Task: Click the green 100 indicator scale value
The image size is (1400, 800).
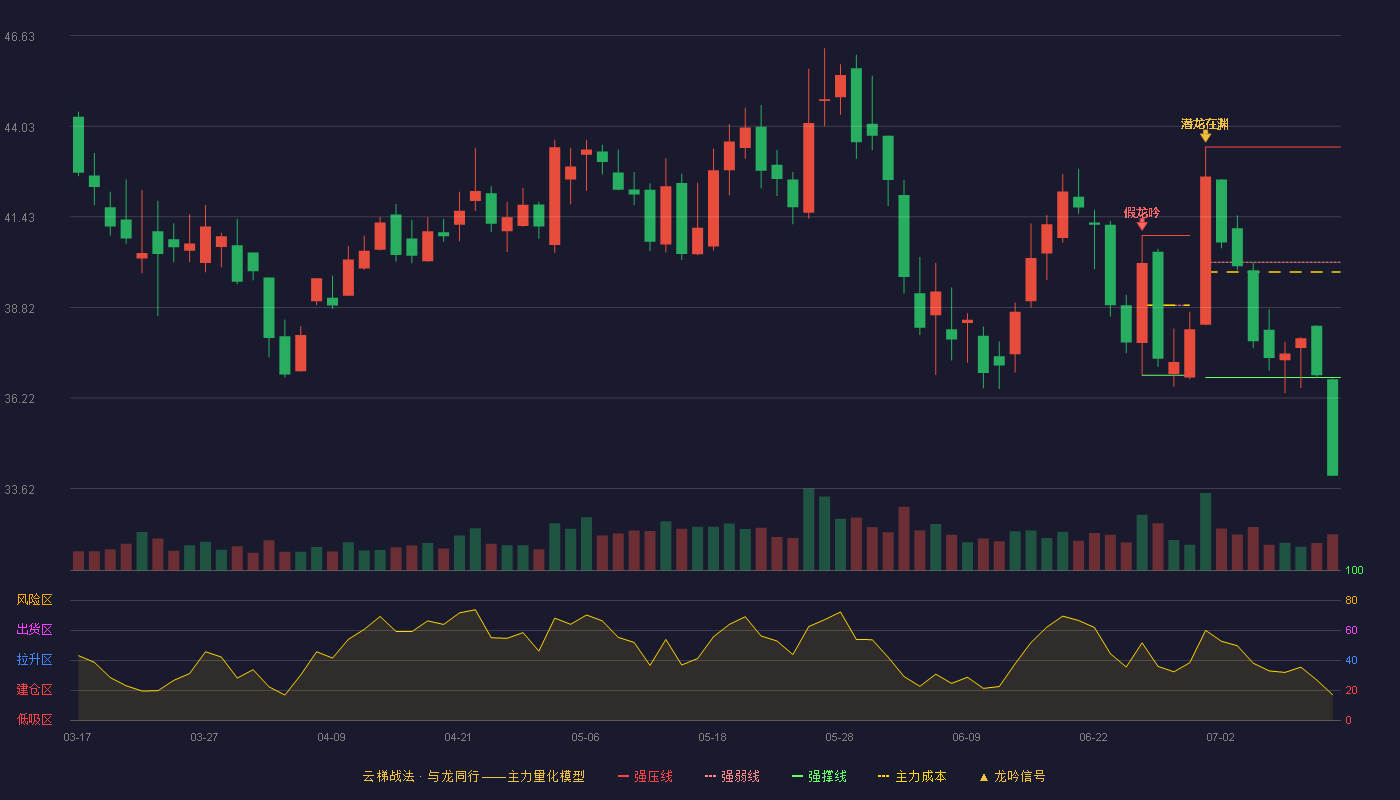Action: [1354, 571]
